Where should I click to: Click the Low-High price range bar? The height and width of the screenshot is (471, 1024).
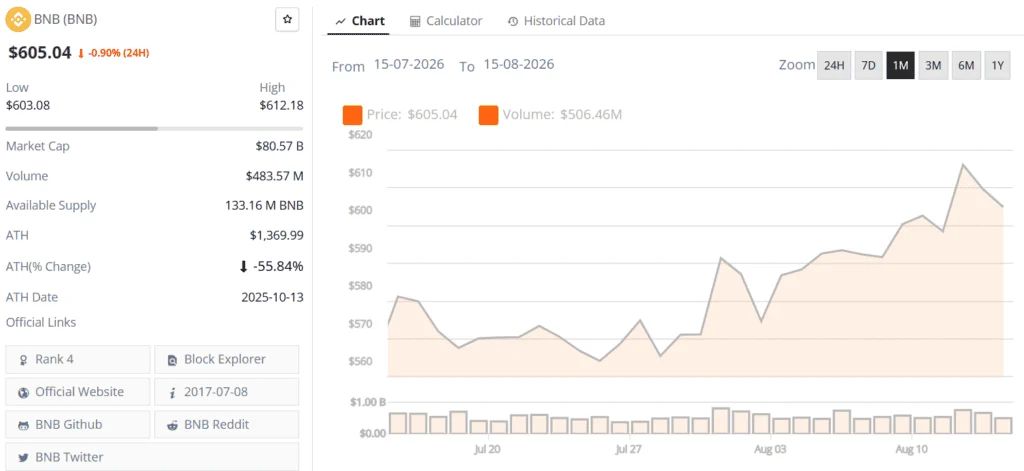(x=154, y=129)
